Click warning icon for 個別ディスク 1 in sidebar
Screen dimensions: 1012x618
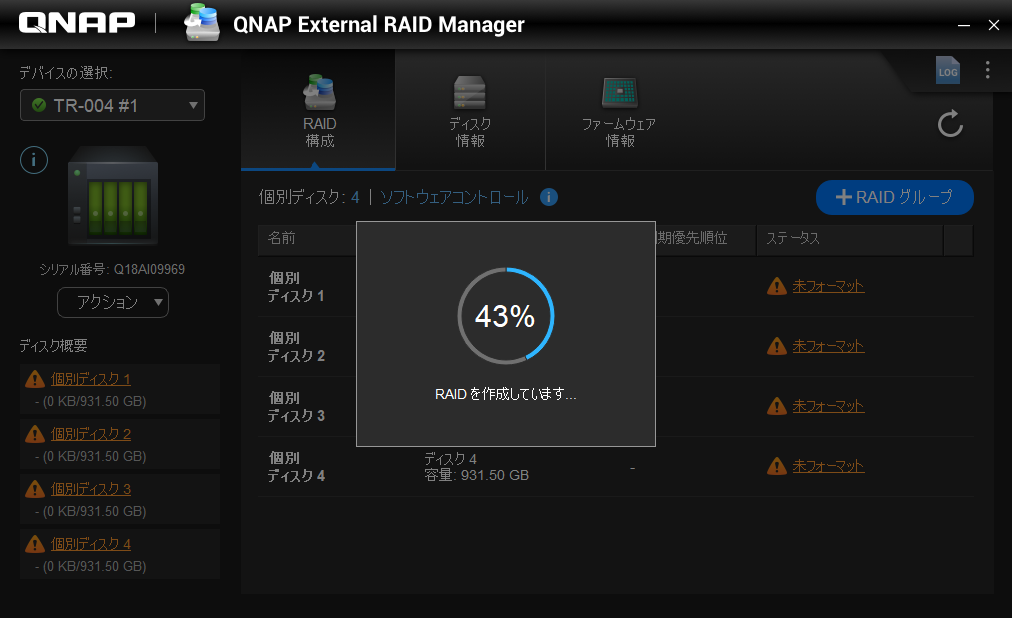[35, 379]
